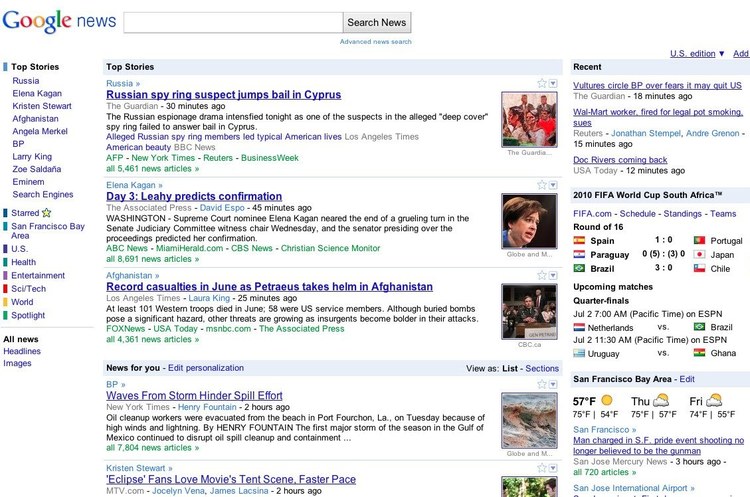Viewport: 750px width, 497px height.
Task: Open San Francisco Bay Area sidebar section
Action: tap(48, 231)
